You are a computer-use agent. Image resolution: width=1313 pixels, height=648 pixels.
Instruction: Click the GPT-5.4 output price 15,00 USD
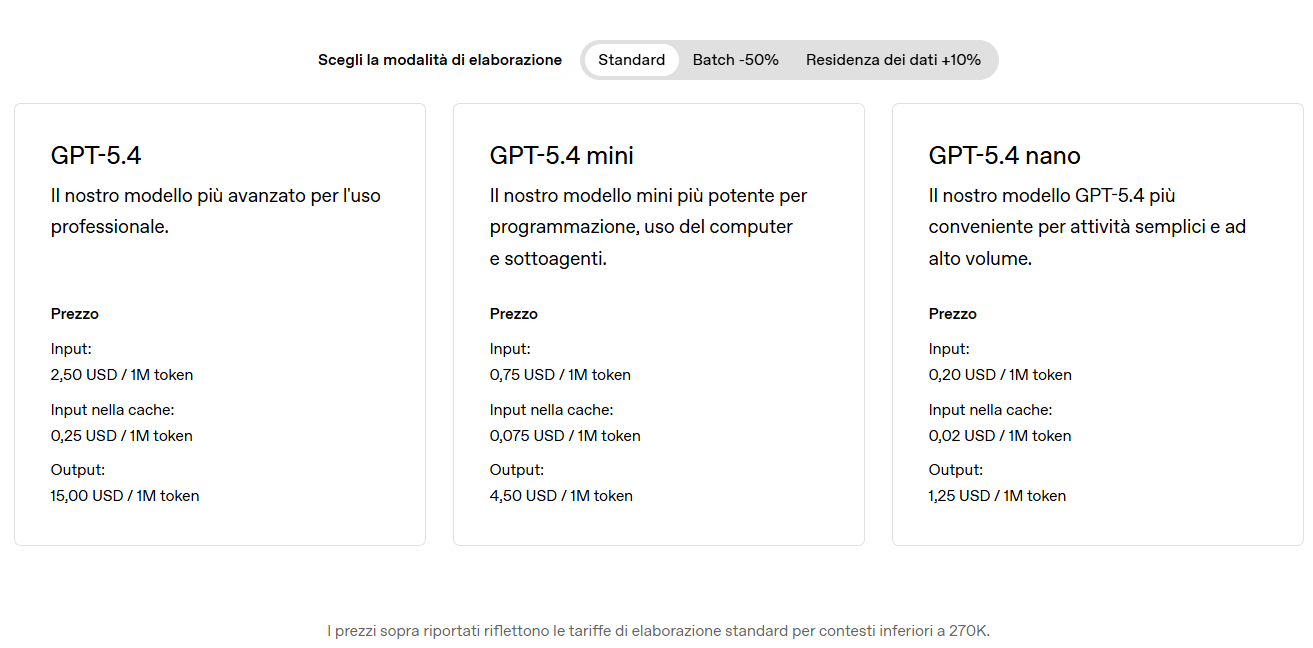[x=125, y=496]
